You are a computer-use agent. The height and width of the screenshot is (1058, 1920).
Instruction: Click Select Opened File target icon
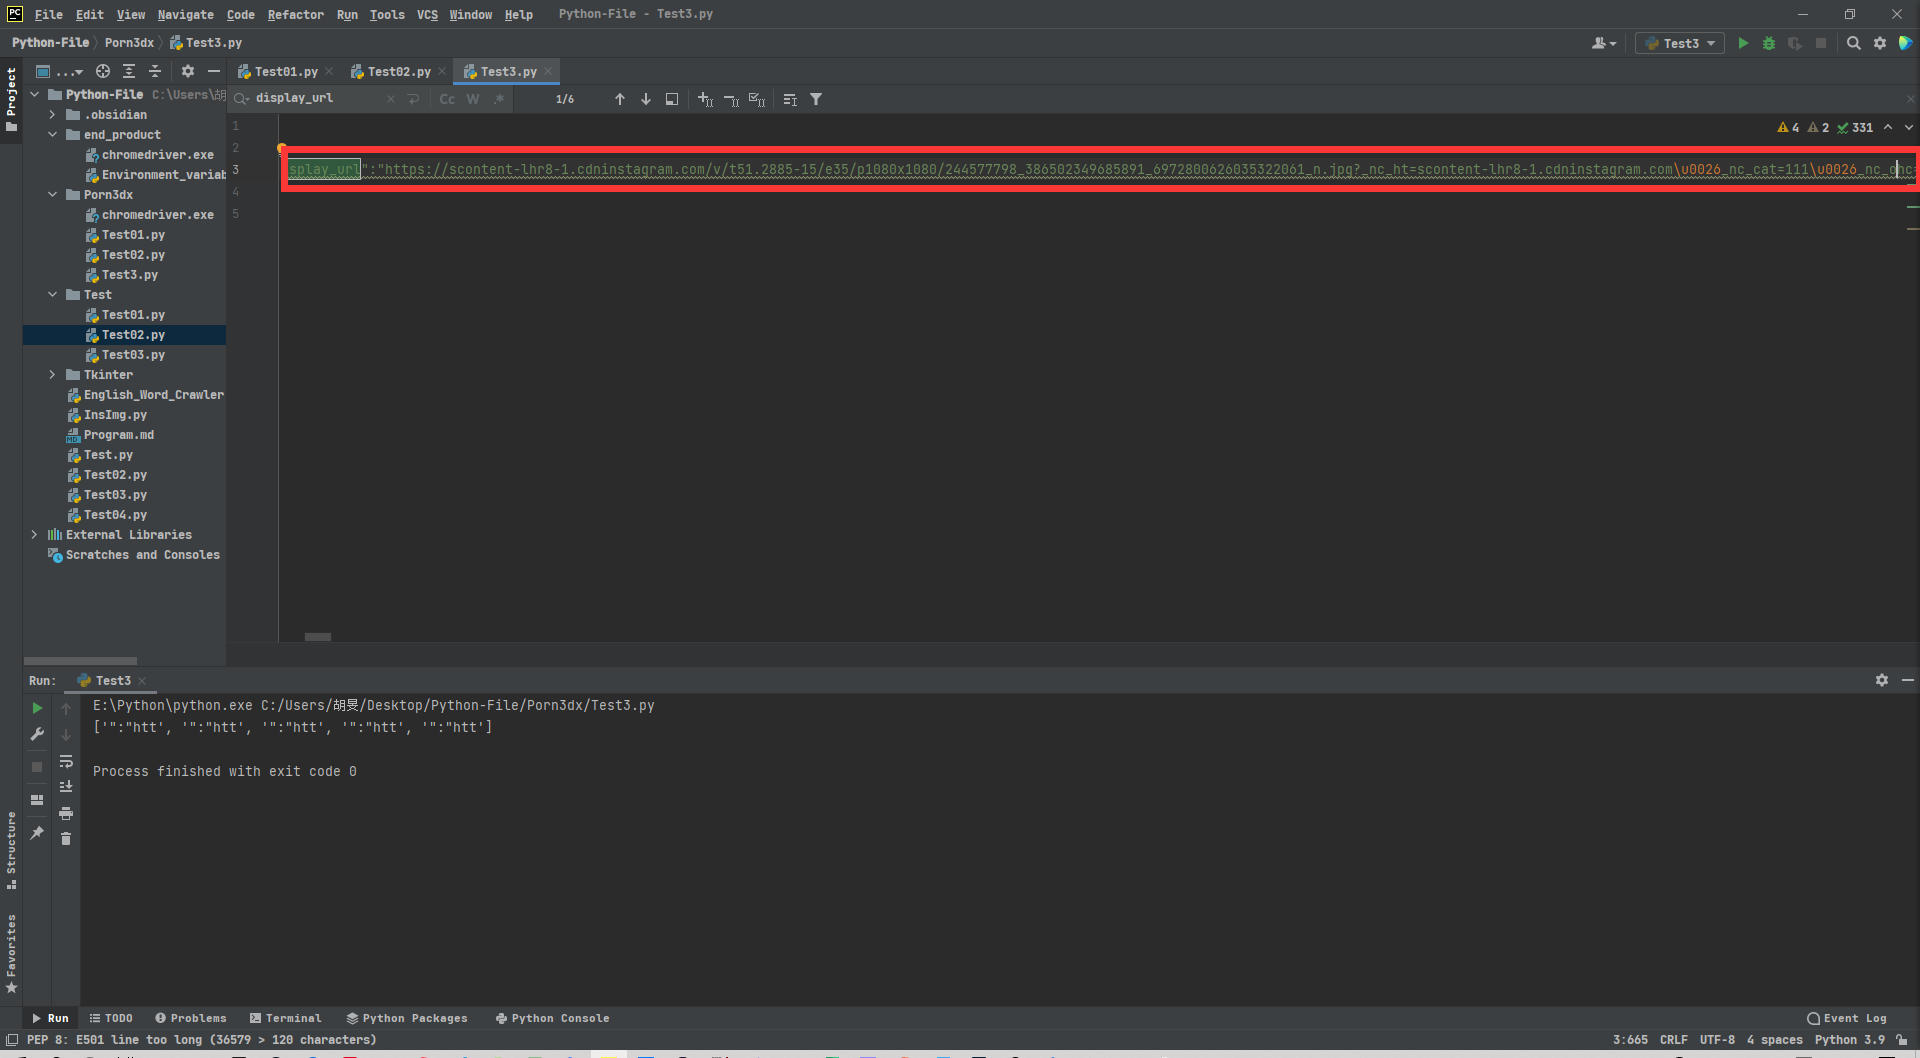103,71
